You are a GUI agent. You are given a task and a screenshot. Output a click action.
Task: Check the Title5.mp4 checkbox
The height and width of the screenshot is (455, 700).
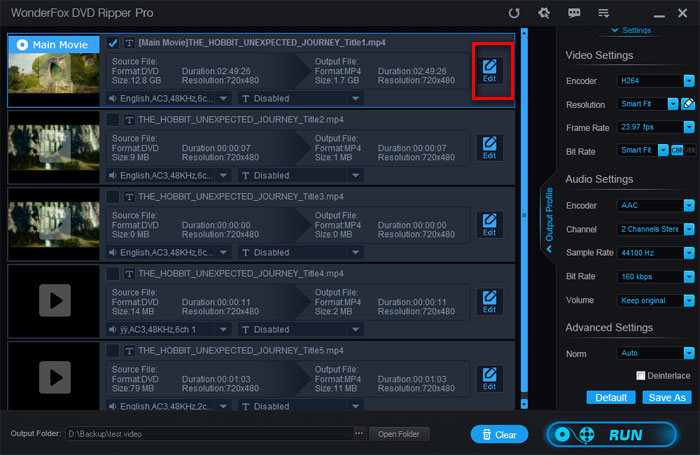(112, 351)
